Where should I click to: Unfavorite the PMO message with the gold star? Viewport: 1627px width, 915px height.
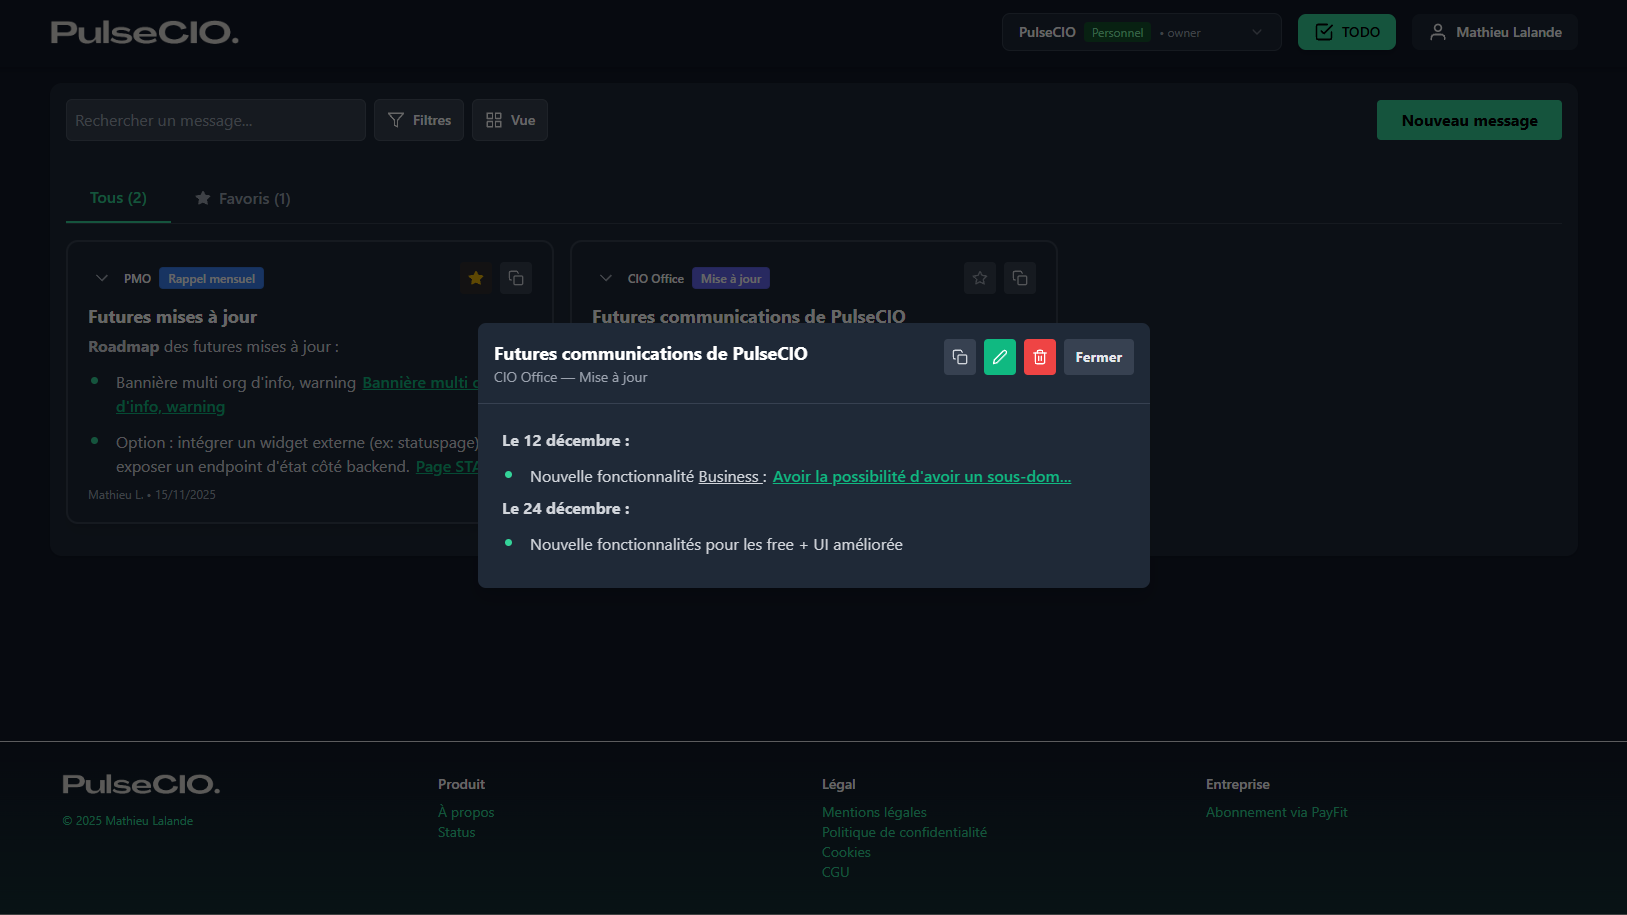476,278
